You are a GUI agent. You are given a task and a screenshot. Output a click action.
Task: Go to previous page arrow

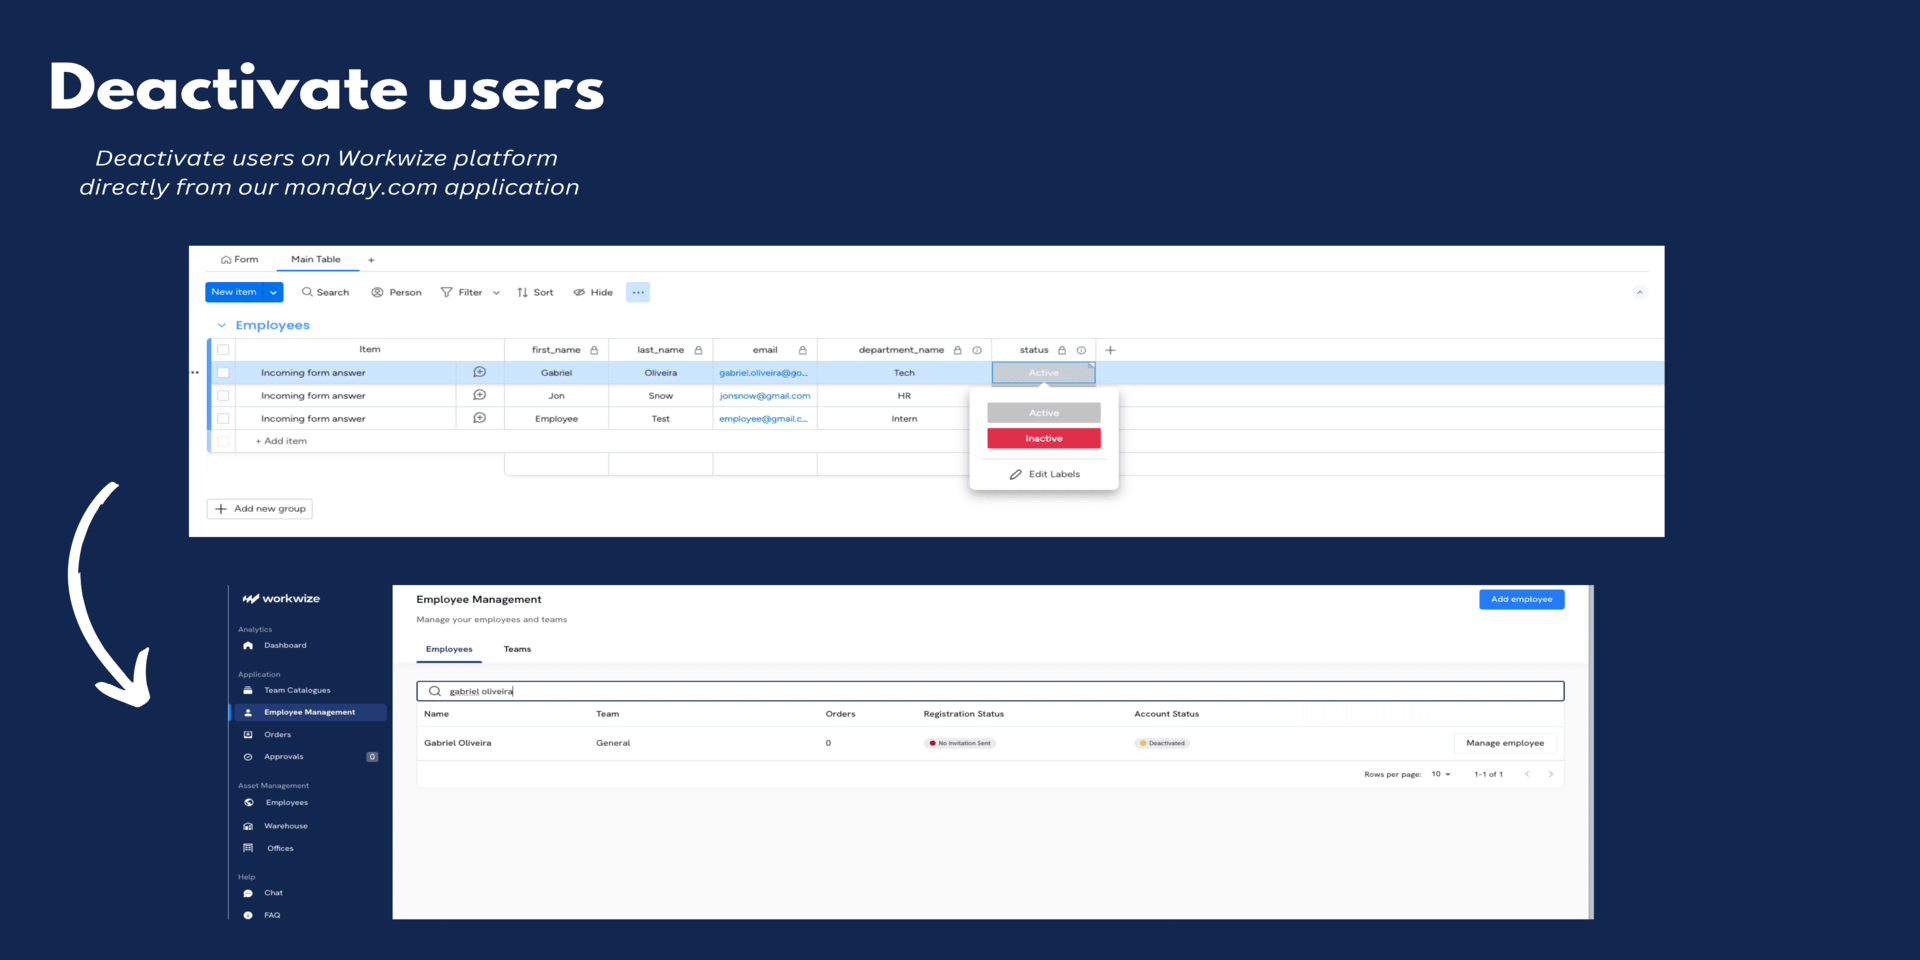point(1527,774)
